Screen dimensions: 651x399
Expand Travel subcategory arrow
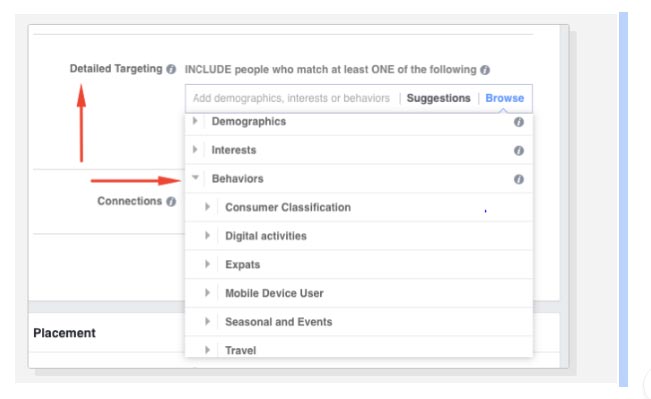[208, 350]
